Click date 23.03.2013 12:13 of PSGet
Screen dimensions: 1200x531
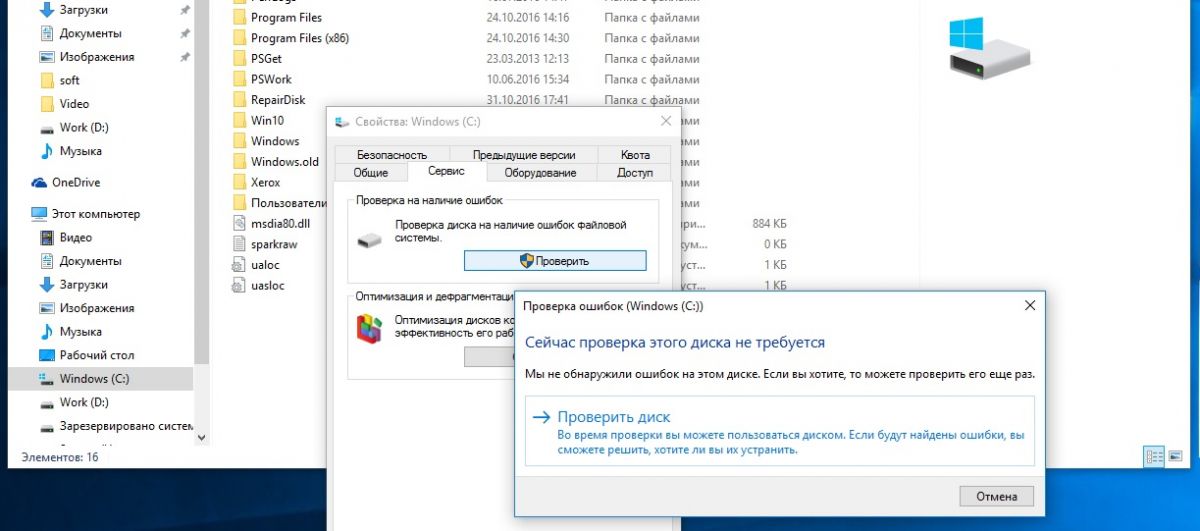tap(527, 59)
